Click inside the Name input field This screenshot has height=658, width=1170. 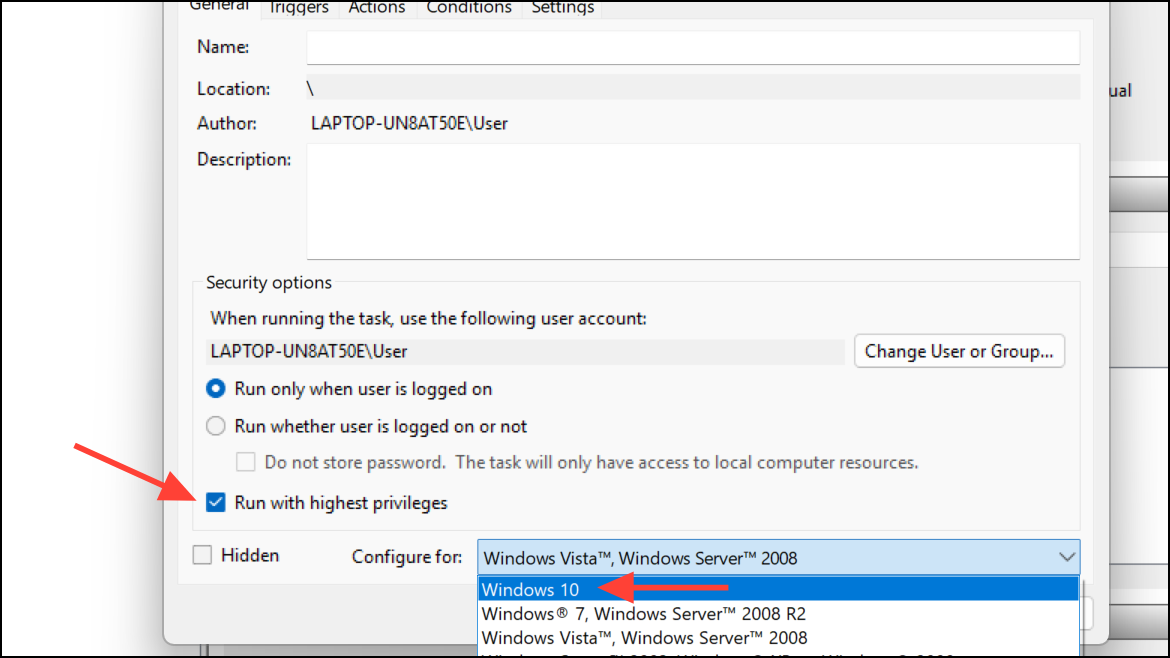(x=690, y=47)
